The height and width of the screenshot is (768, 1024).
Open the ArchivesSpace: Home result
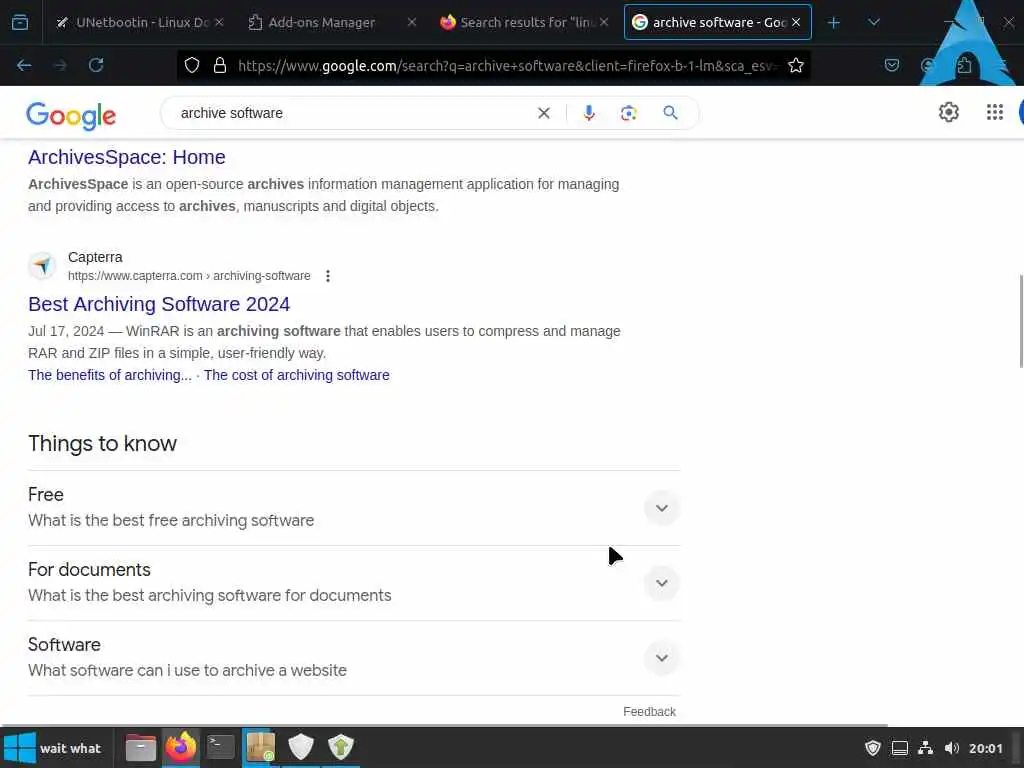pos(127,157)
